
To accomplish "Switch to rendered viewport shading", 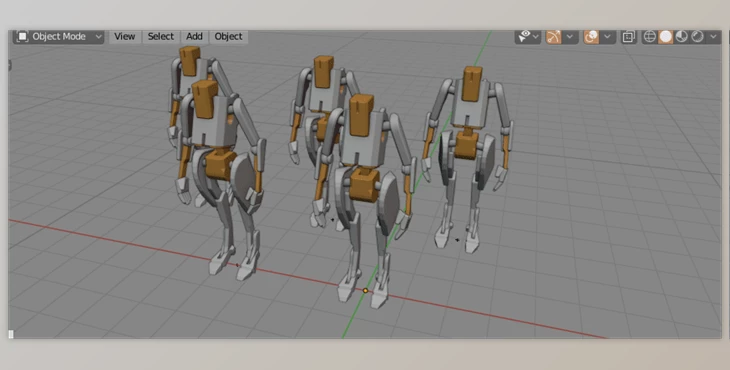I will click(x=697, y=37).
